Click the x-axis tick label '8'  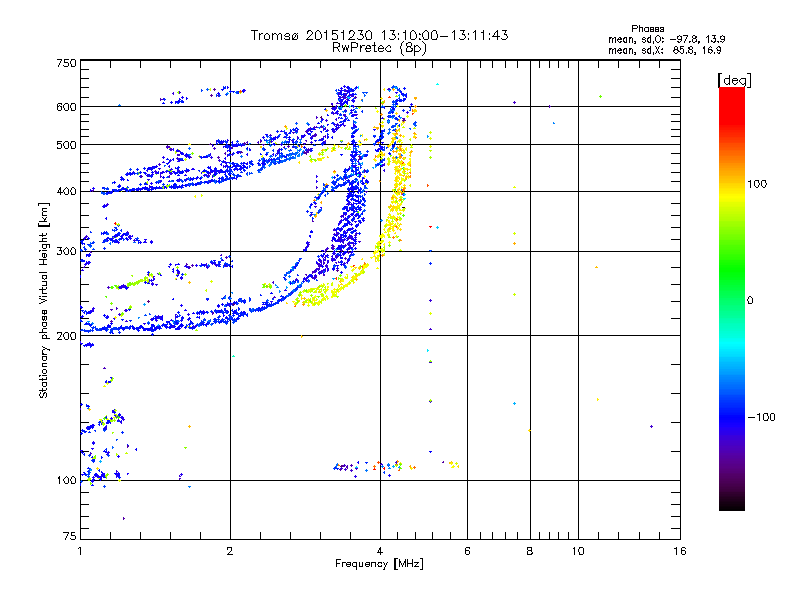(x=530, y=551)
